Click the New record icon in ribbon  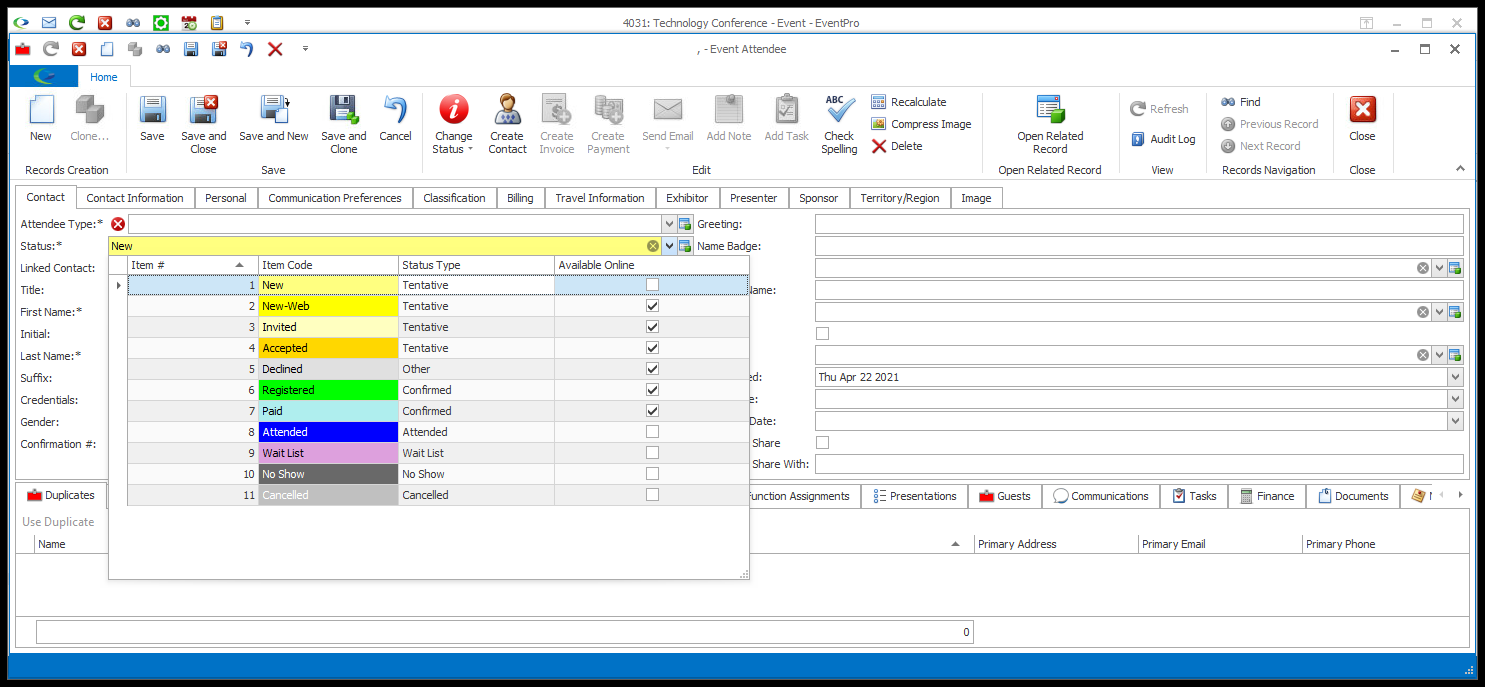pyautogui.click(x=41, y=110)
